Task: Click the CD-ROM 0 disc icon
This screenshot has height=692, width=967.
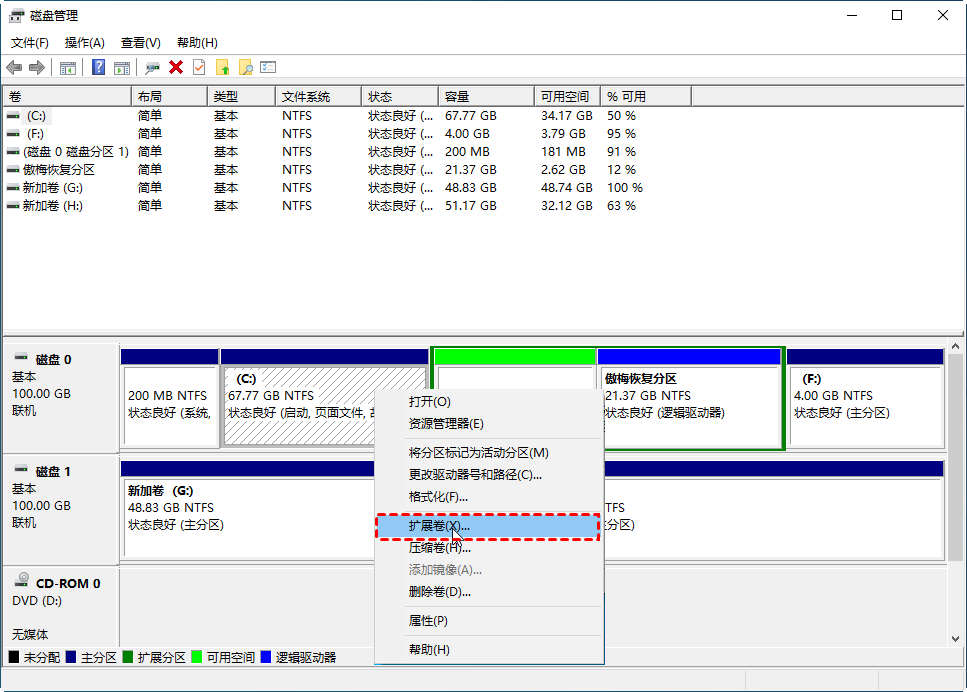Action: point(22,580)
